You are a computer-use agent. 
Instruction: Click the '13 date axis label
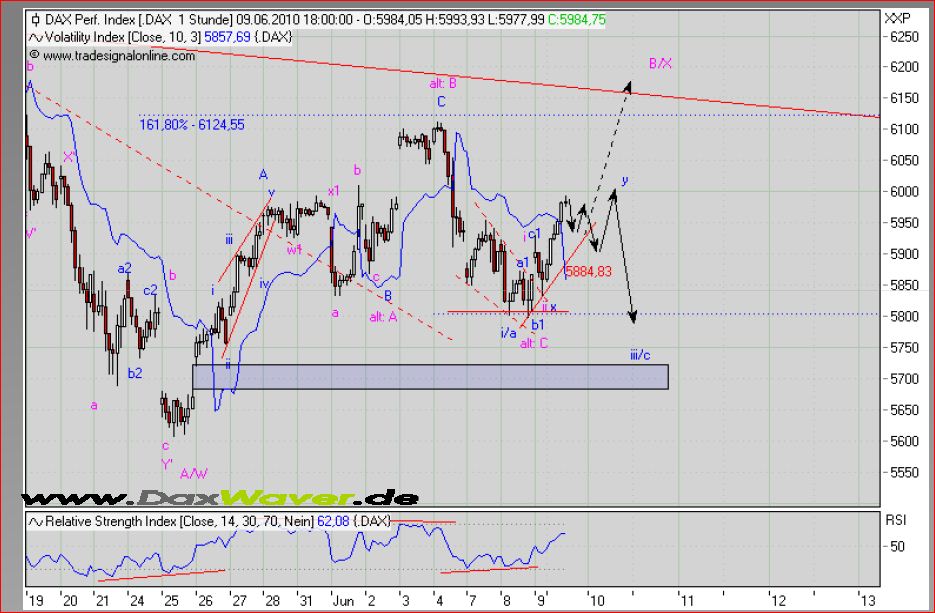tap(866, 600)
